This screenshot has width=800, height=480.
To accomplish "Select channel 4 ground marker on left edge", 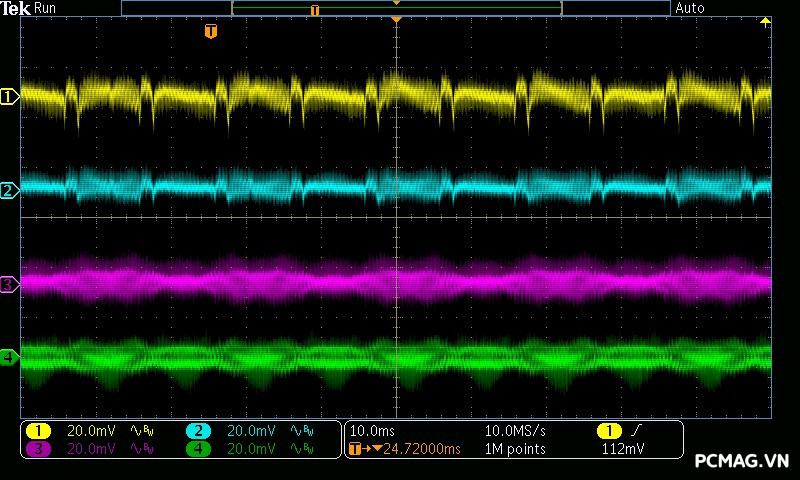I will [10, 357].
